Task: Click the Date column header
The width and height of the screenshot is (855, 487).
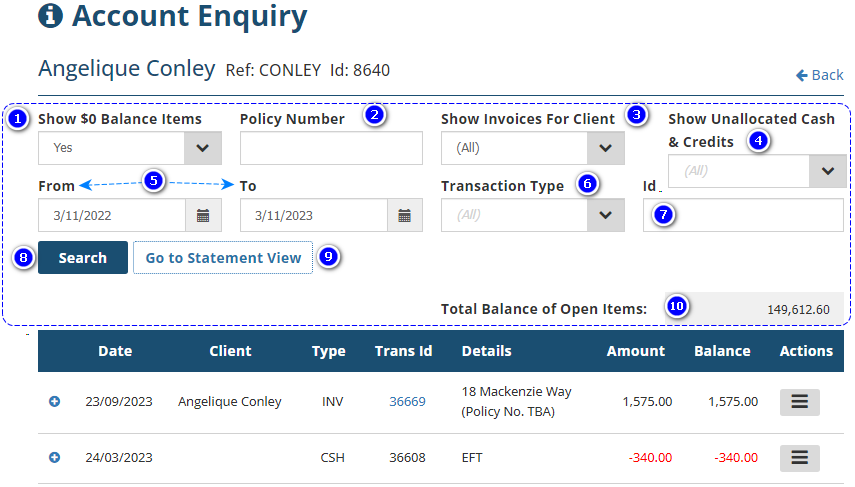Action: [115, 351]
